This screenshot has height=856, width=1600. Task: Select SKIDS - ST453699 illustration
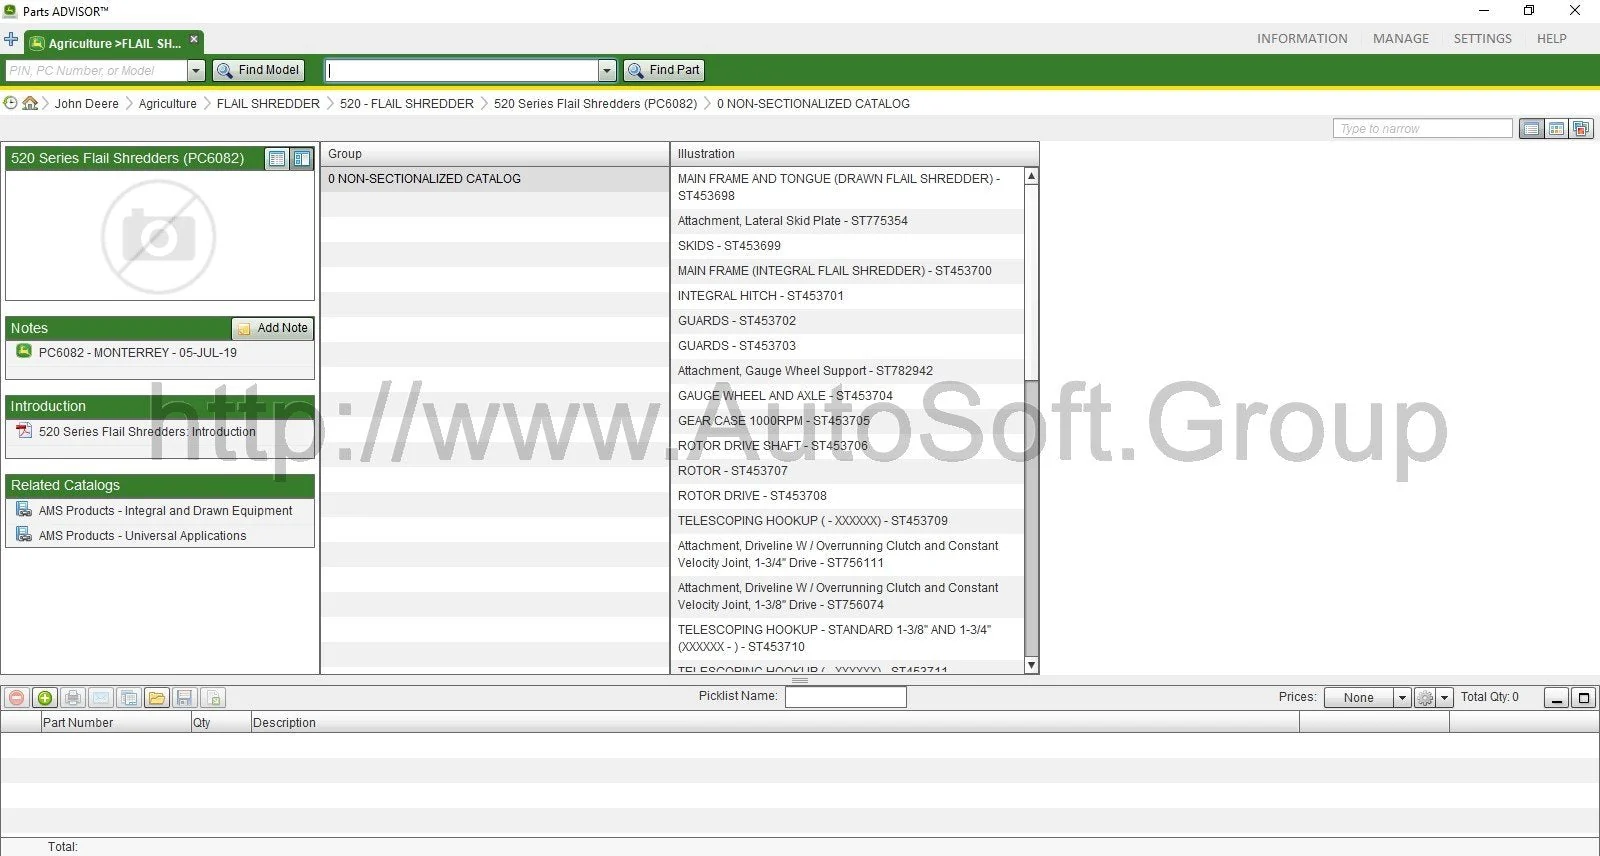point(848,246)
